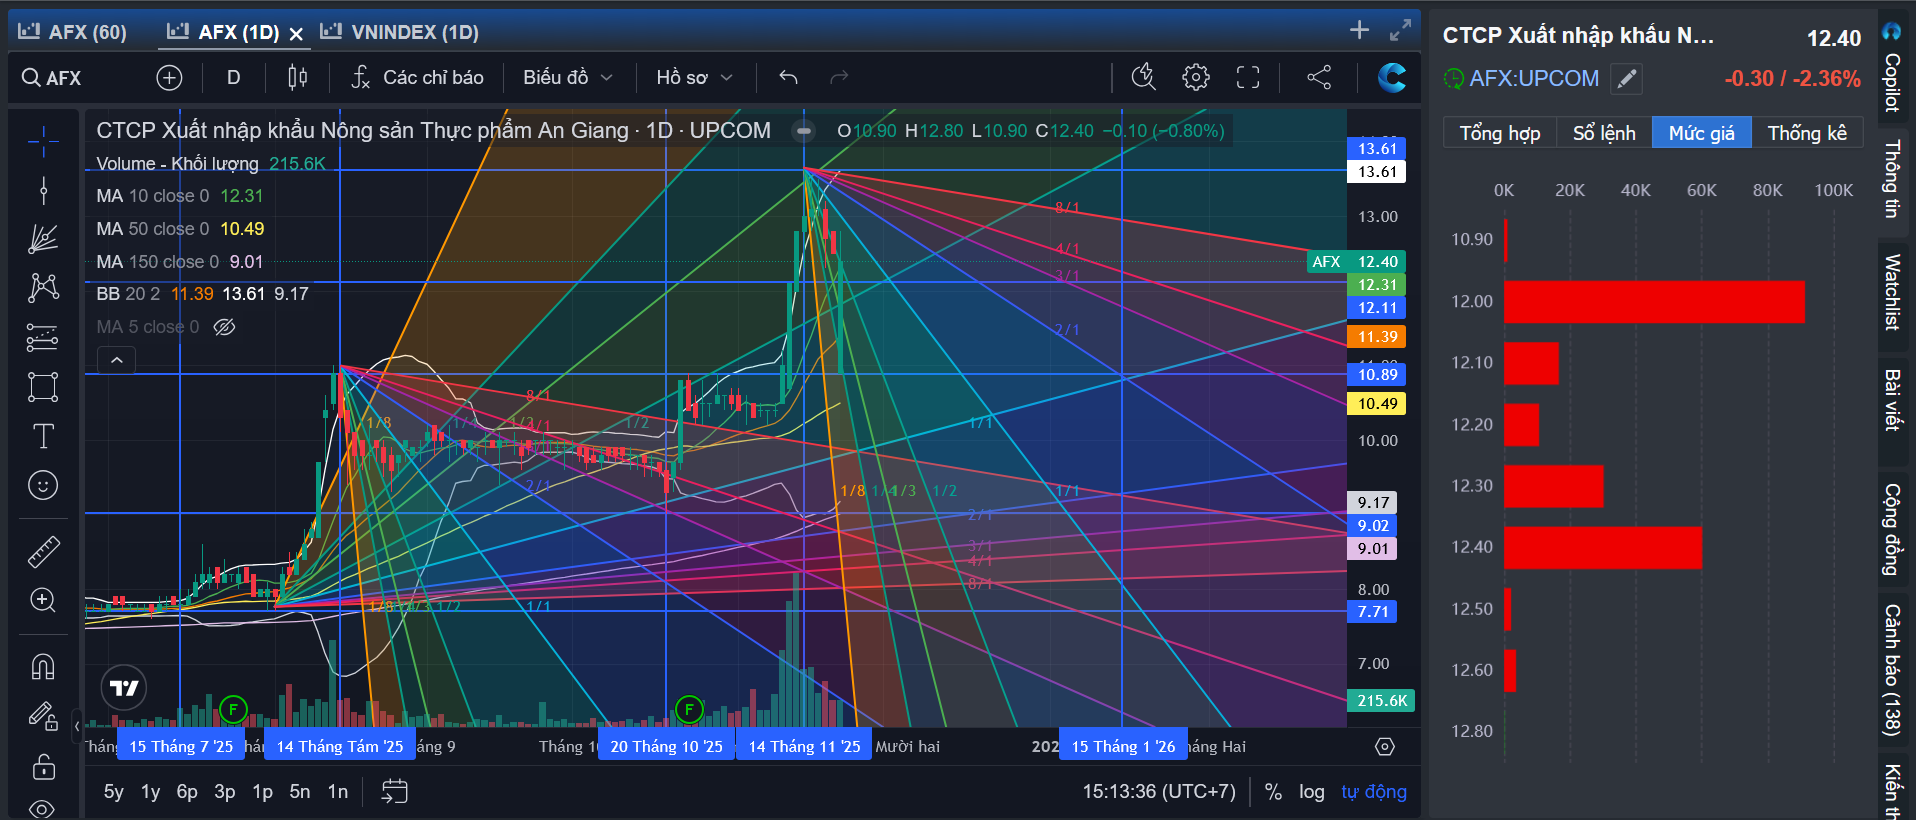Select the XABCD pattern tool
This screenshot has width=1916, height=820.
(43, 288)
